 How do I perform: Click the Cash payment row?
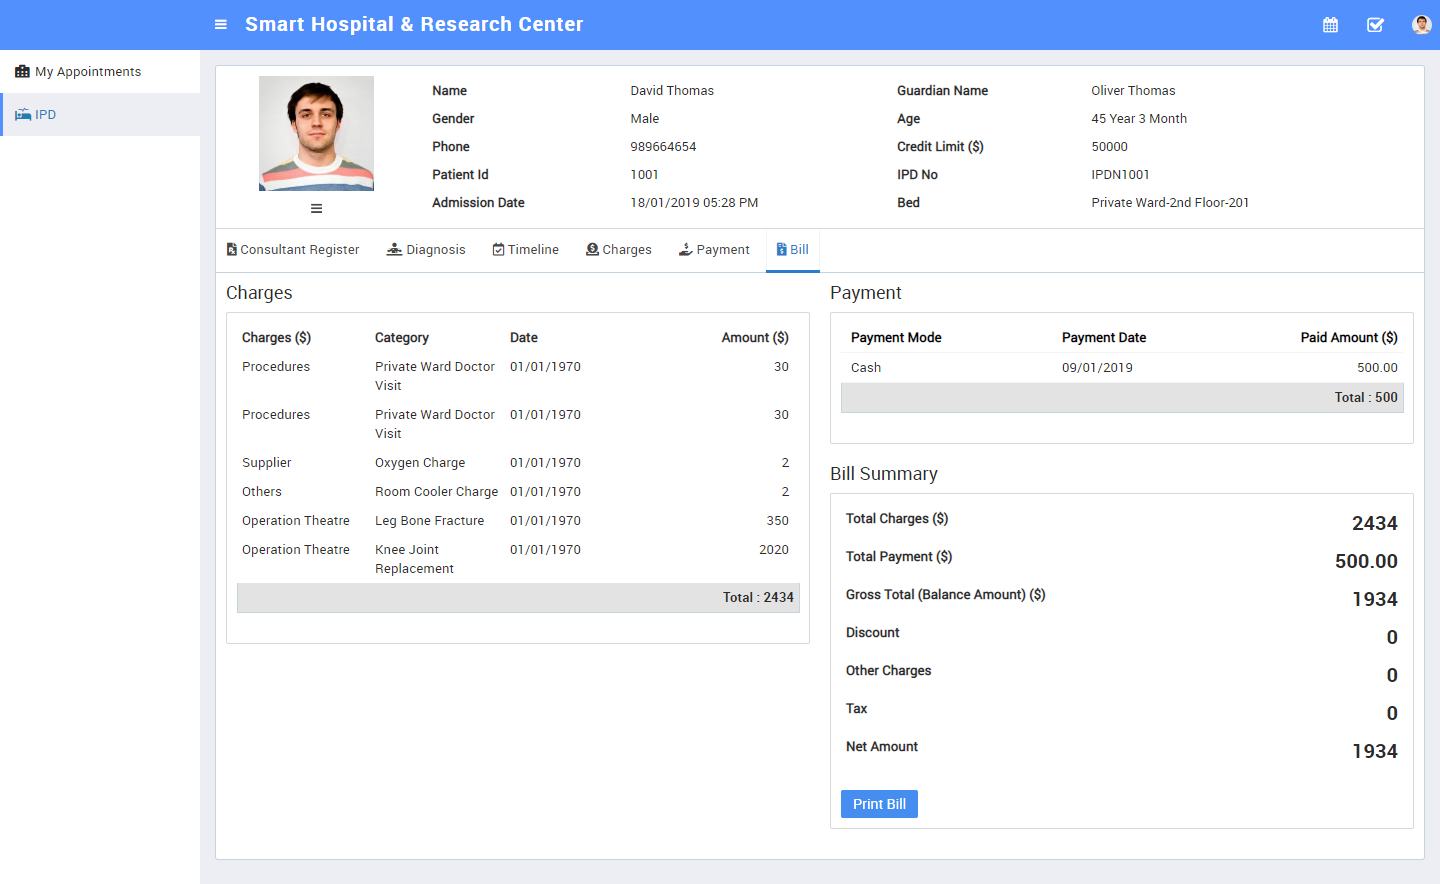tap(1122, 368)
